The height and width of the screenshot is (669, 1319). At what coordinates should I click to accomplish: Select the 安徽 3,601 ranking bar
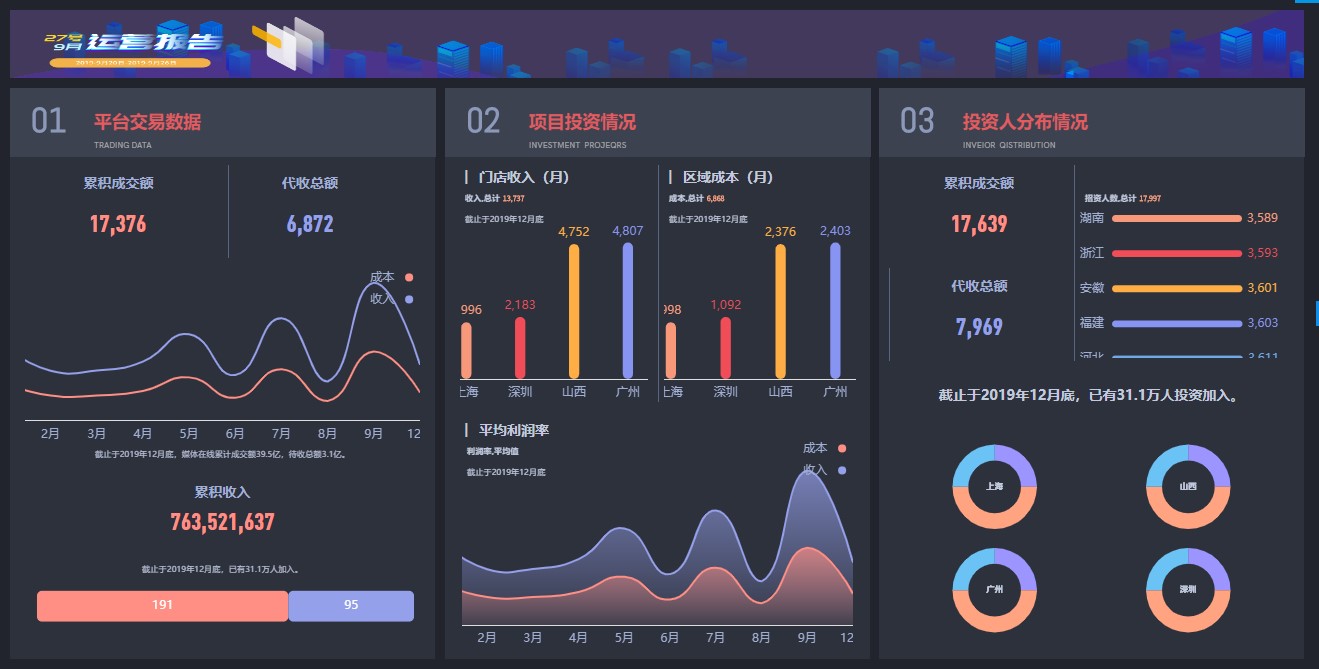(1176, 289)
